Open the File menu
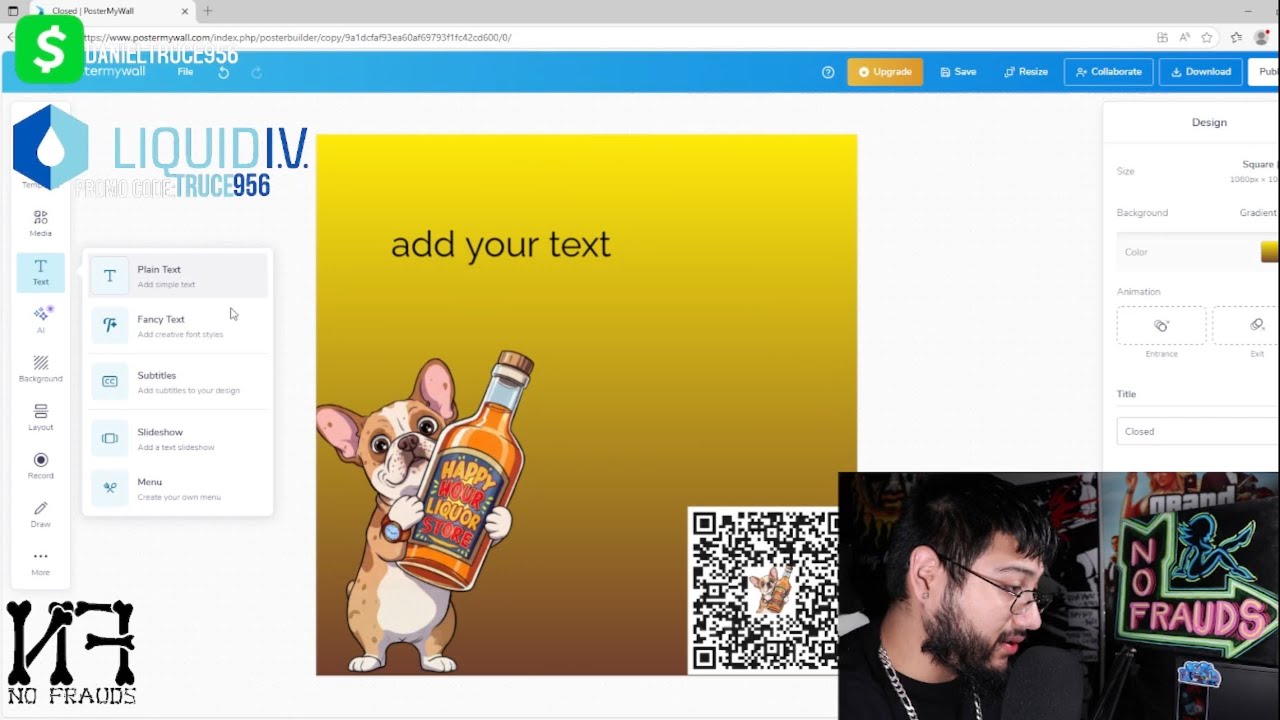This screenshot has width=1280, height=720. (185, 72)
